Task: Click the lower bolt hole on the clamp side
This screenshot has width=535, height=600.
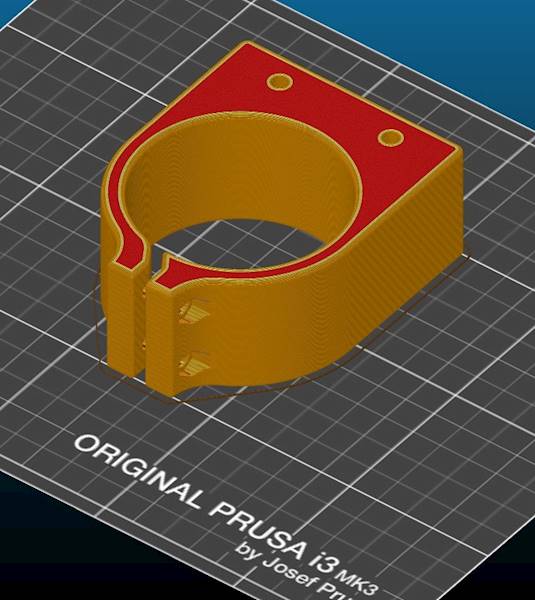Action: tap(194, 364)
